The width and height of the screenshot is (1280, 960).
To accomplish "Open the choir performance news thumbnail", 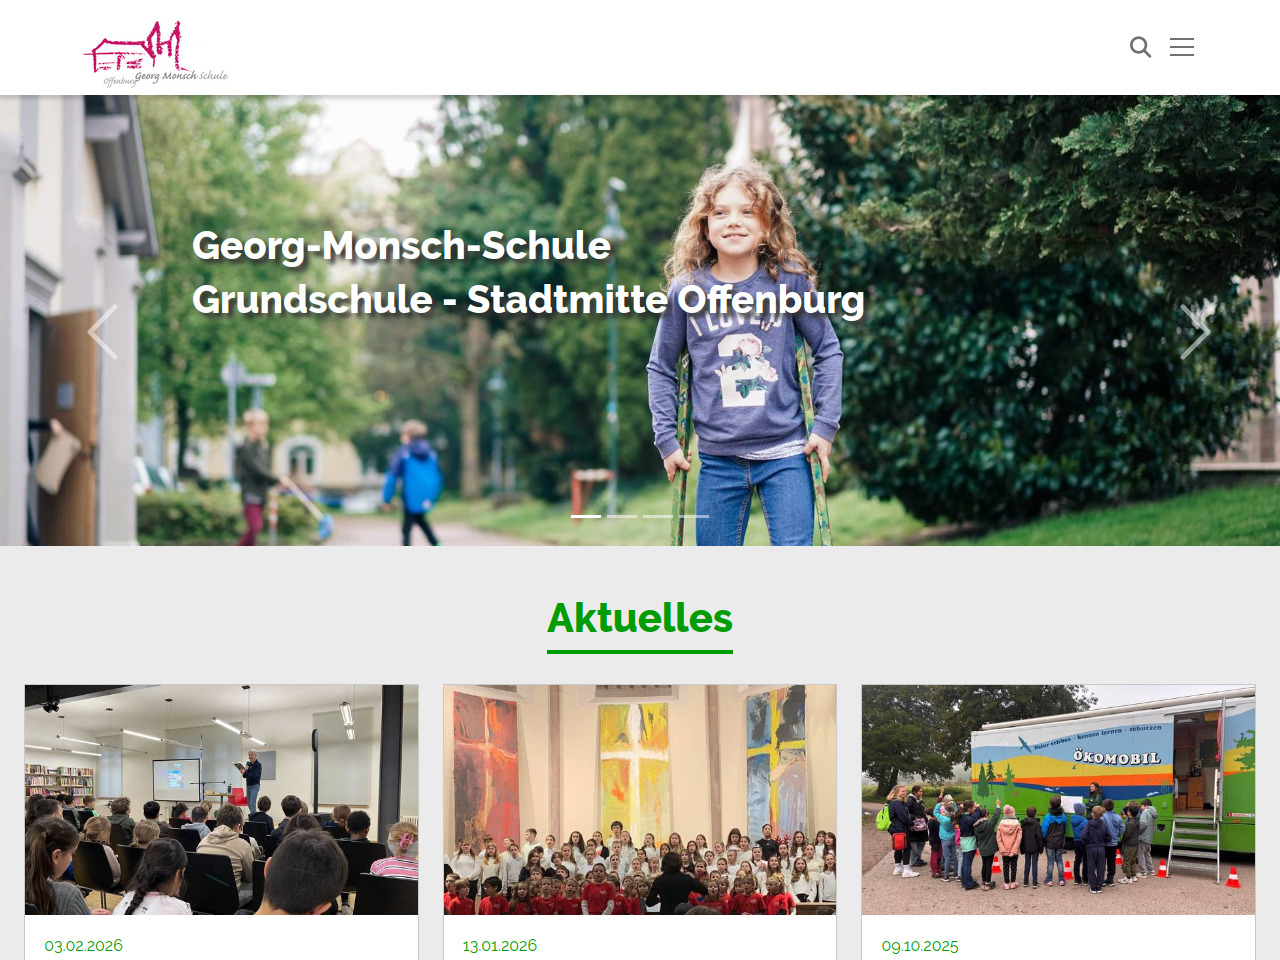I will tap(640, 800).
